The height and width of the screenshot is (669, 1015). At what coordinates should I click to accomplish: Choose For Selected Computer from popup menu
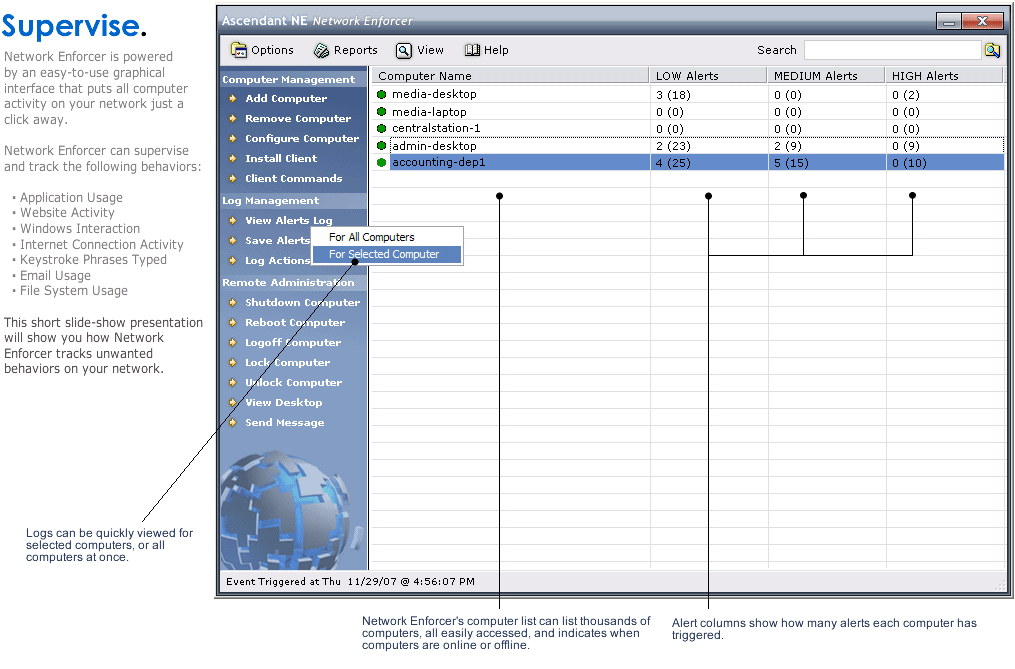pos(384,254)
